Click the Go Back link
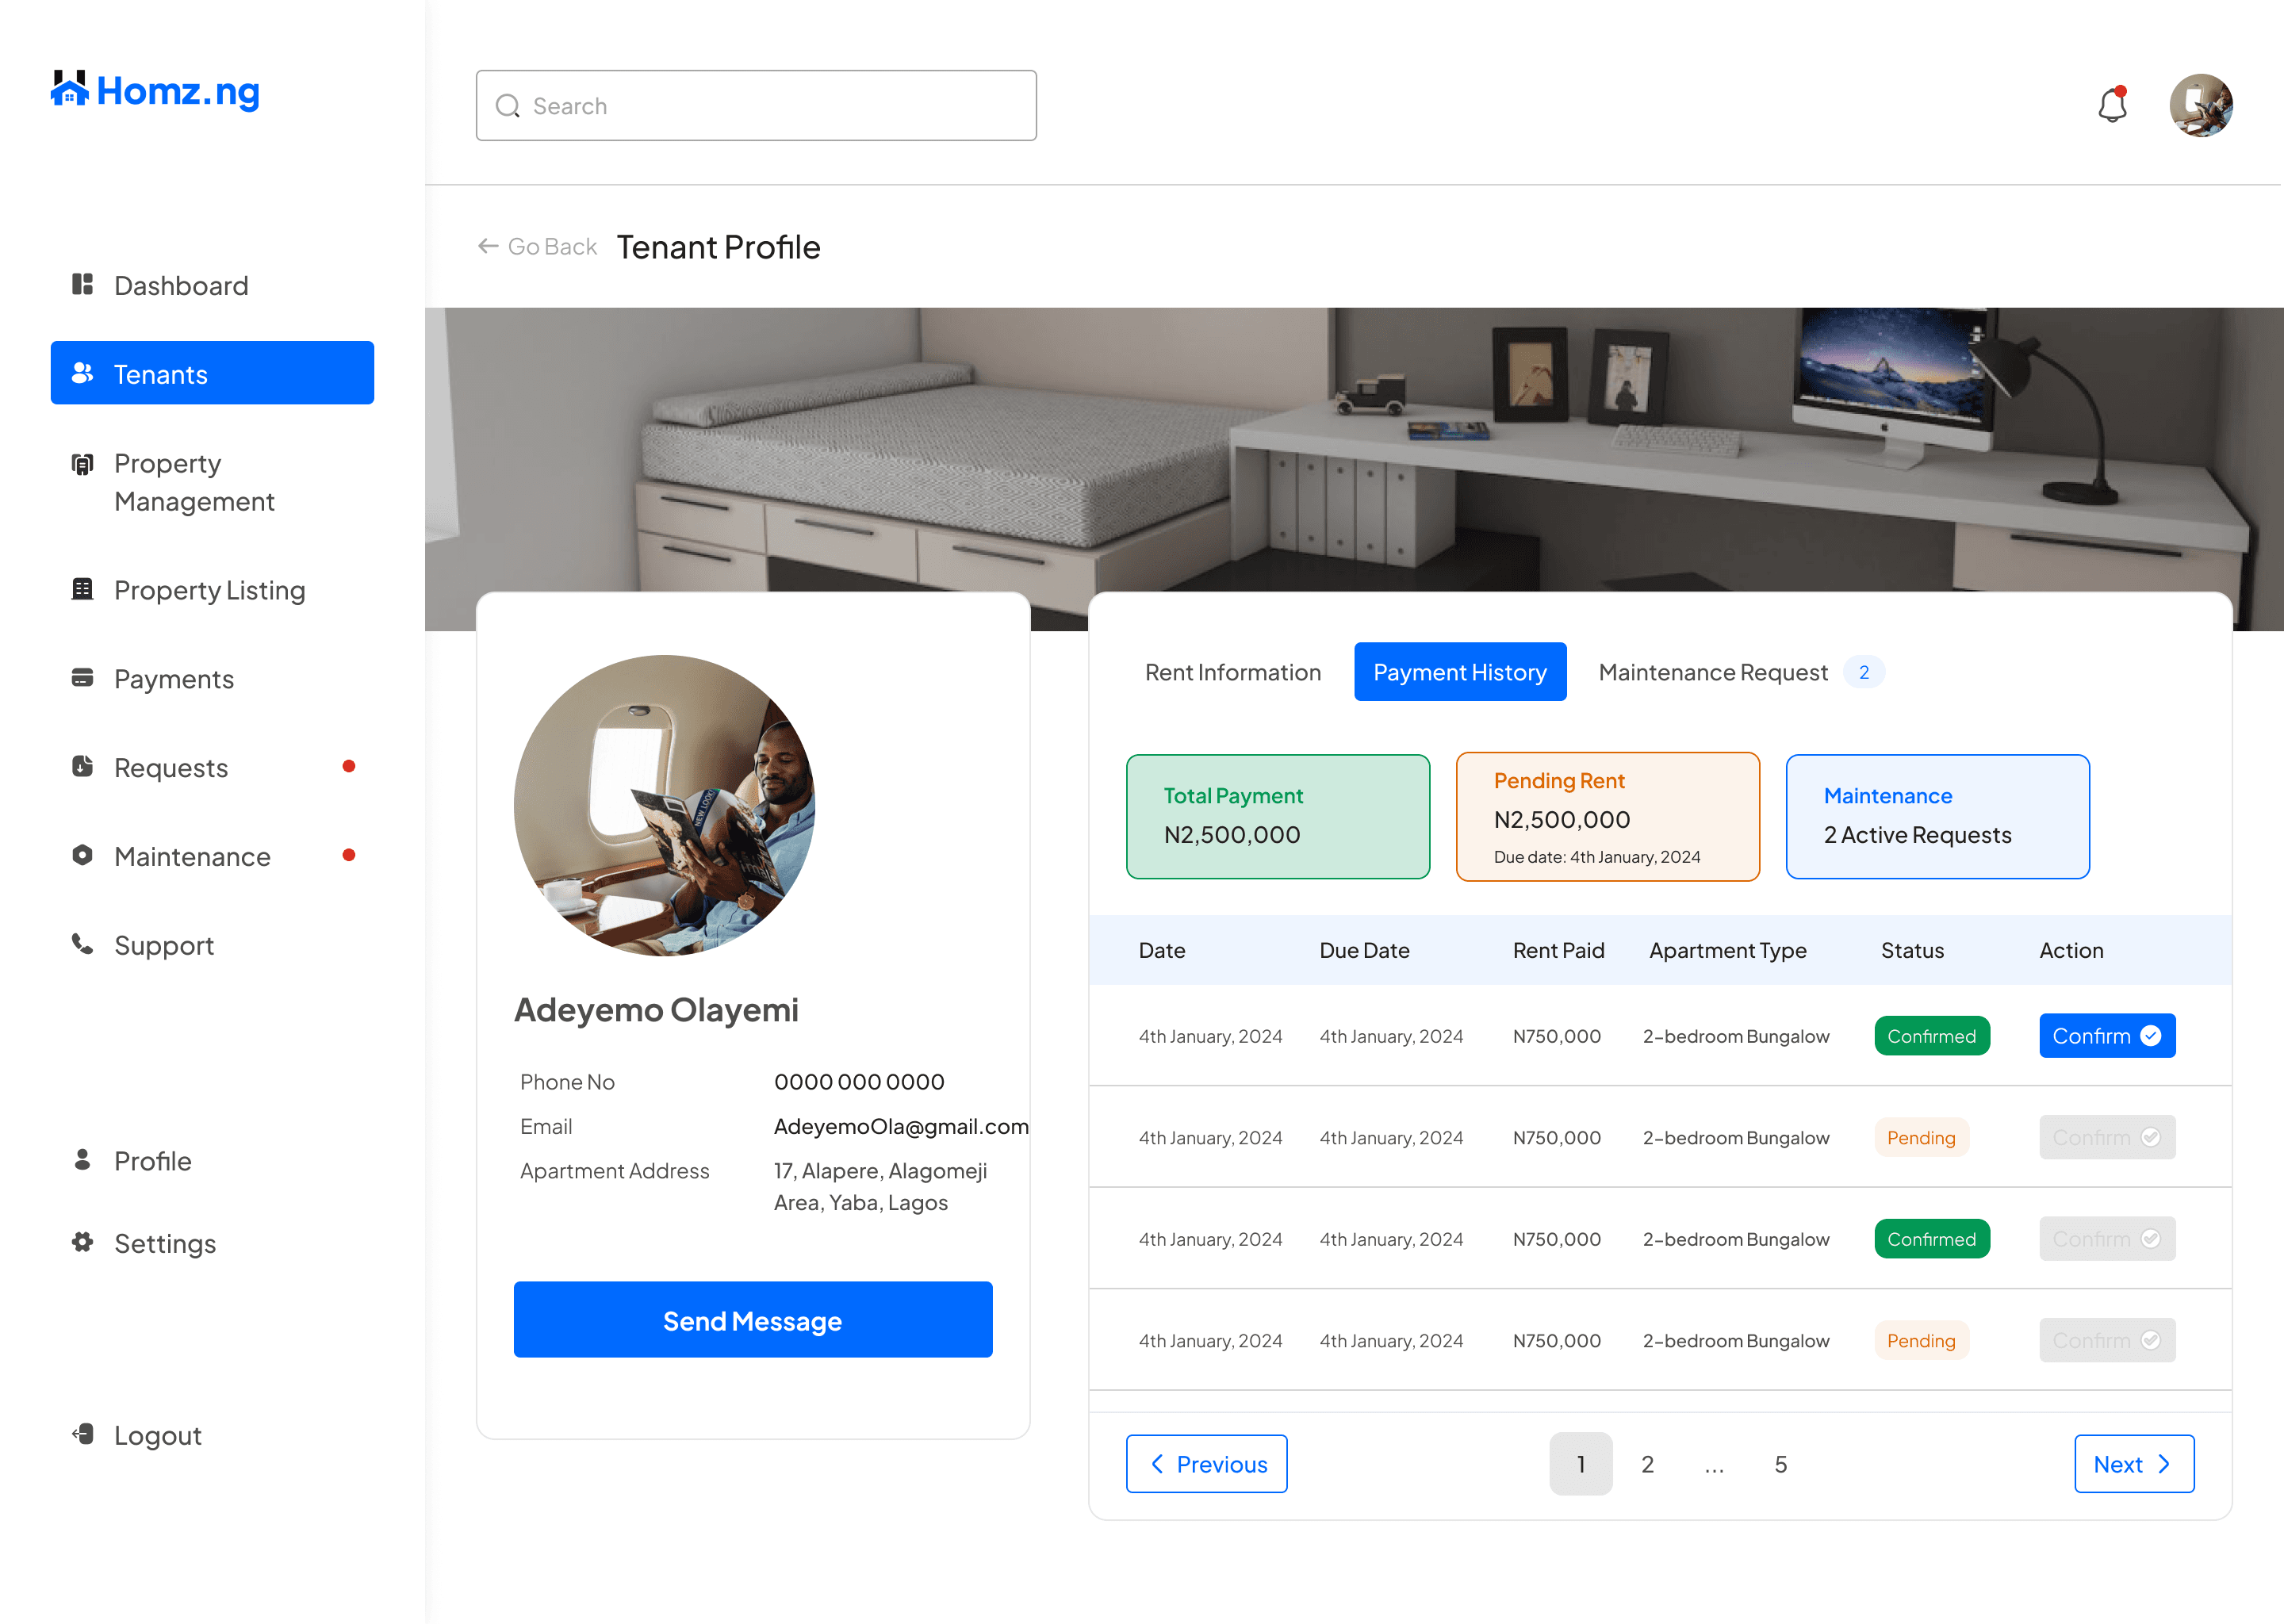Image resolution: width=2284 pixels, height=1624 pixels. (x=537, y=246)
